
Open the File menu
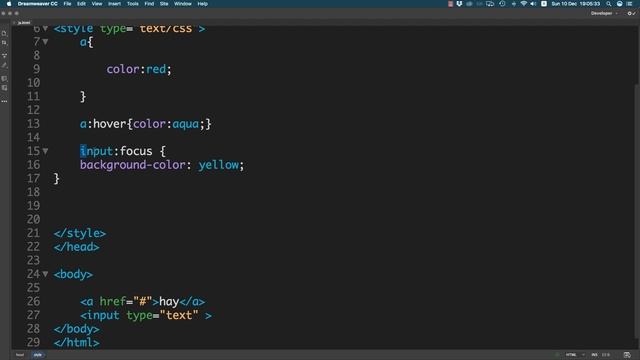(x=67, y=4)
